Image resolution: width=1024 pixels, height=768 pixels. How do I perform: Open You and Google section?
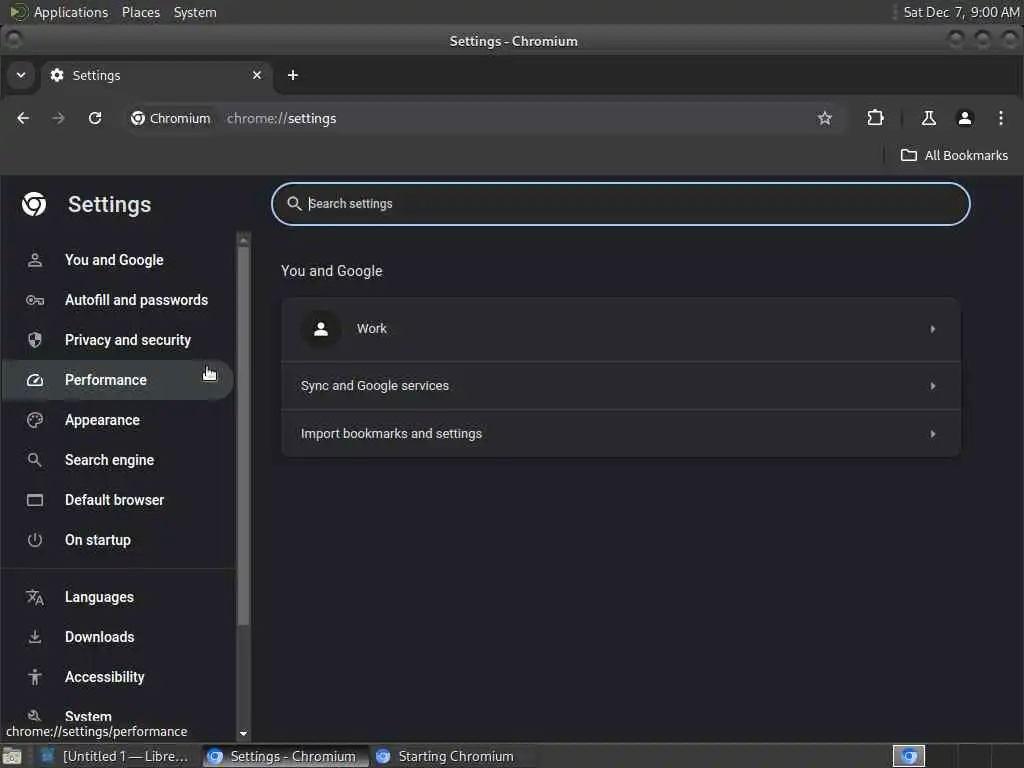(x=118, y=260)
